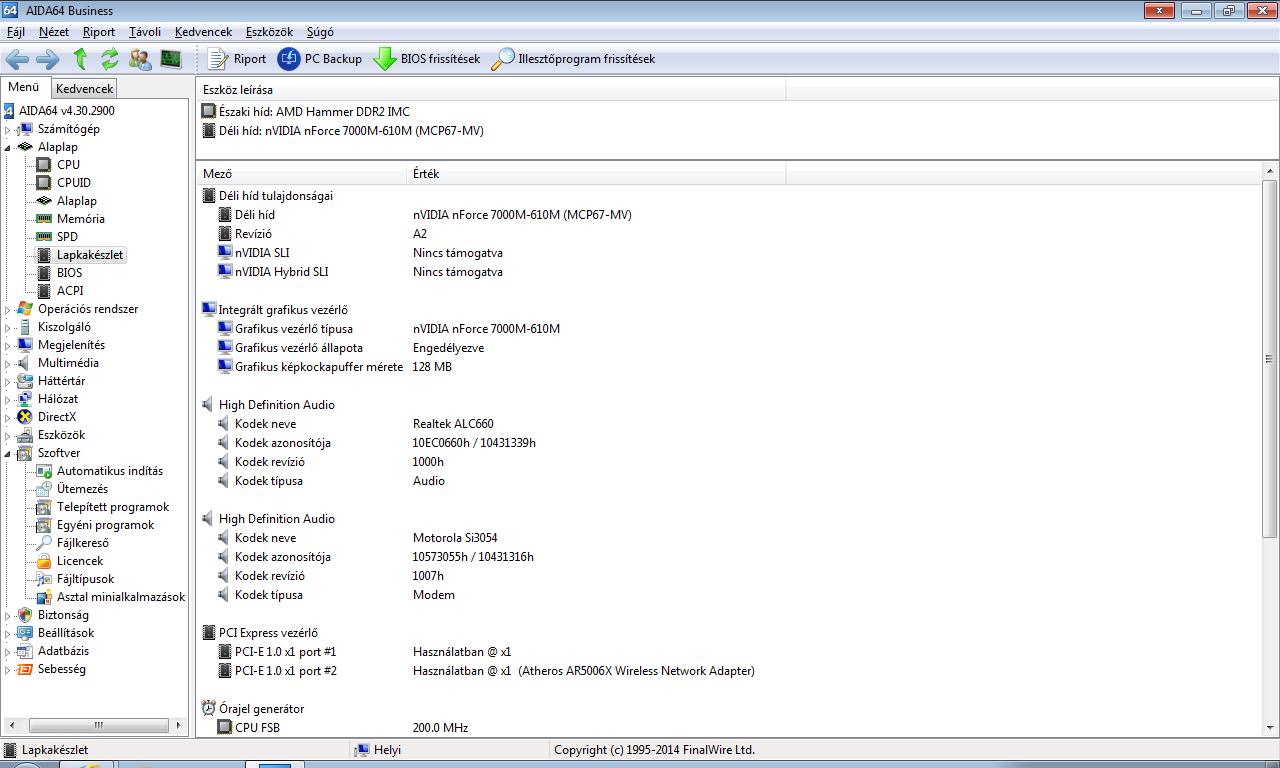Open the Eszközök menu
Viewport: 1280px width, 768px height.
click(x=269, y=32)
